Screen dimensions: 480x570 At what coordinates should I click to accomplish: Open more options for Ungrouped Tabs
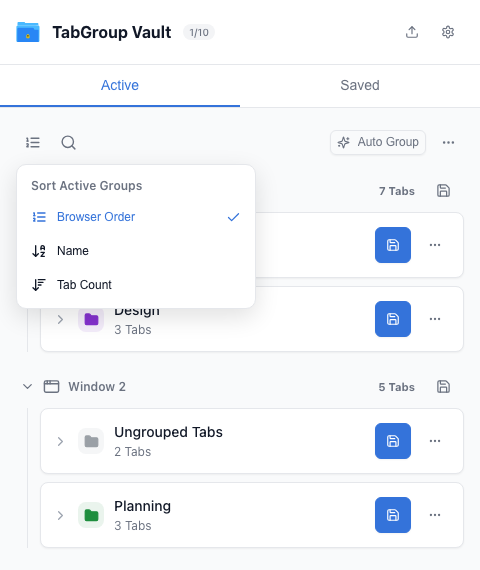pyautogui.click(x=435, y=441)
